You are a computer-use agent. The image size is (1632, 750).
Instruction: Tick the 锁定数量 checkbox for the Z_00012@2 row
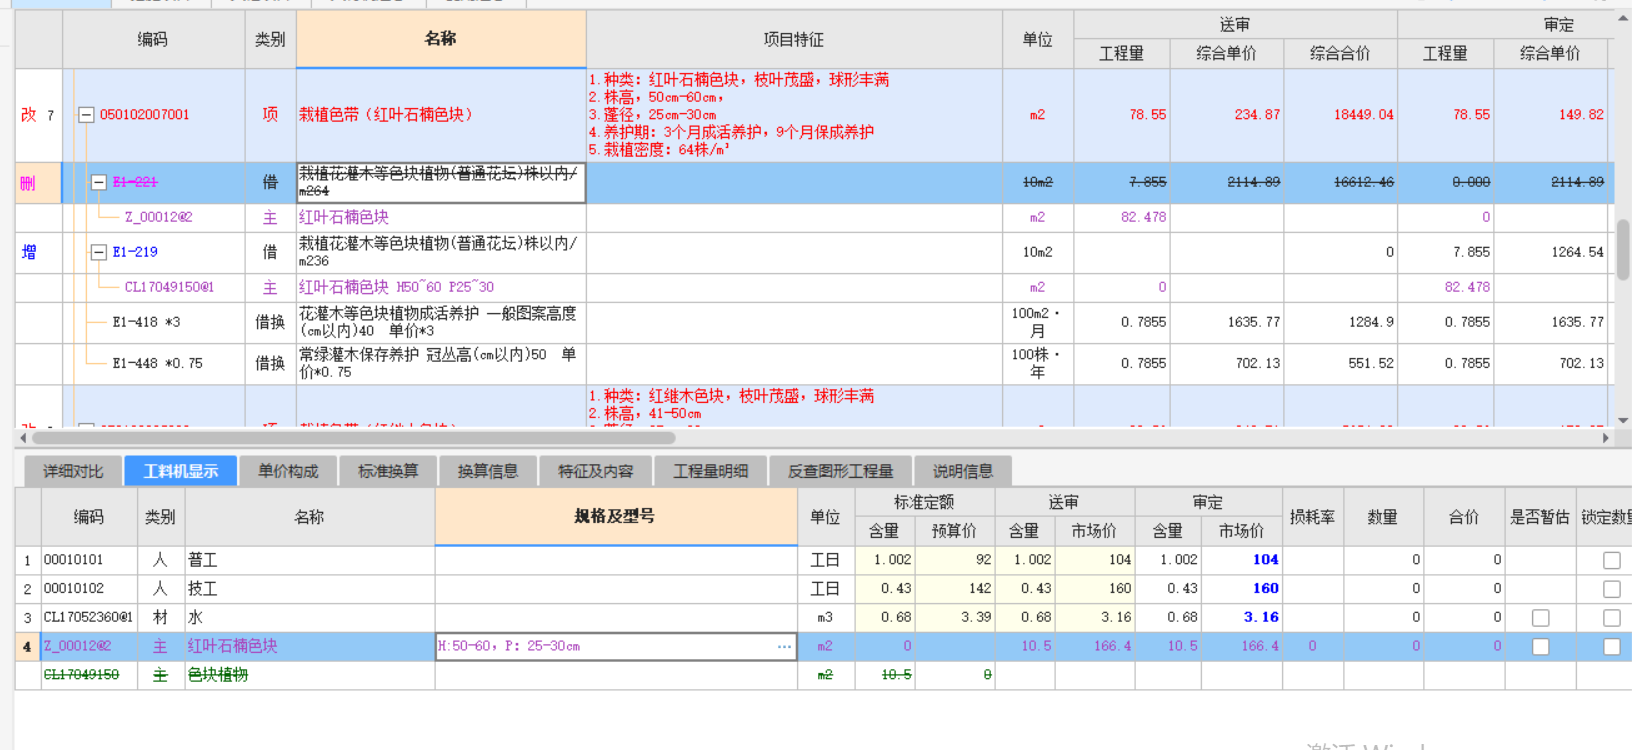[1611, 647]
